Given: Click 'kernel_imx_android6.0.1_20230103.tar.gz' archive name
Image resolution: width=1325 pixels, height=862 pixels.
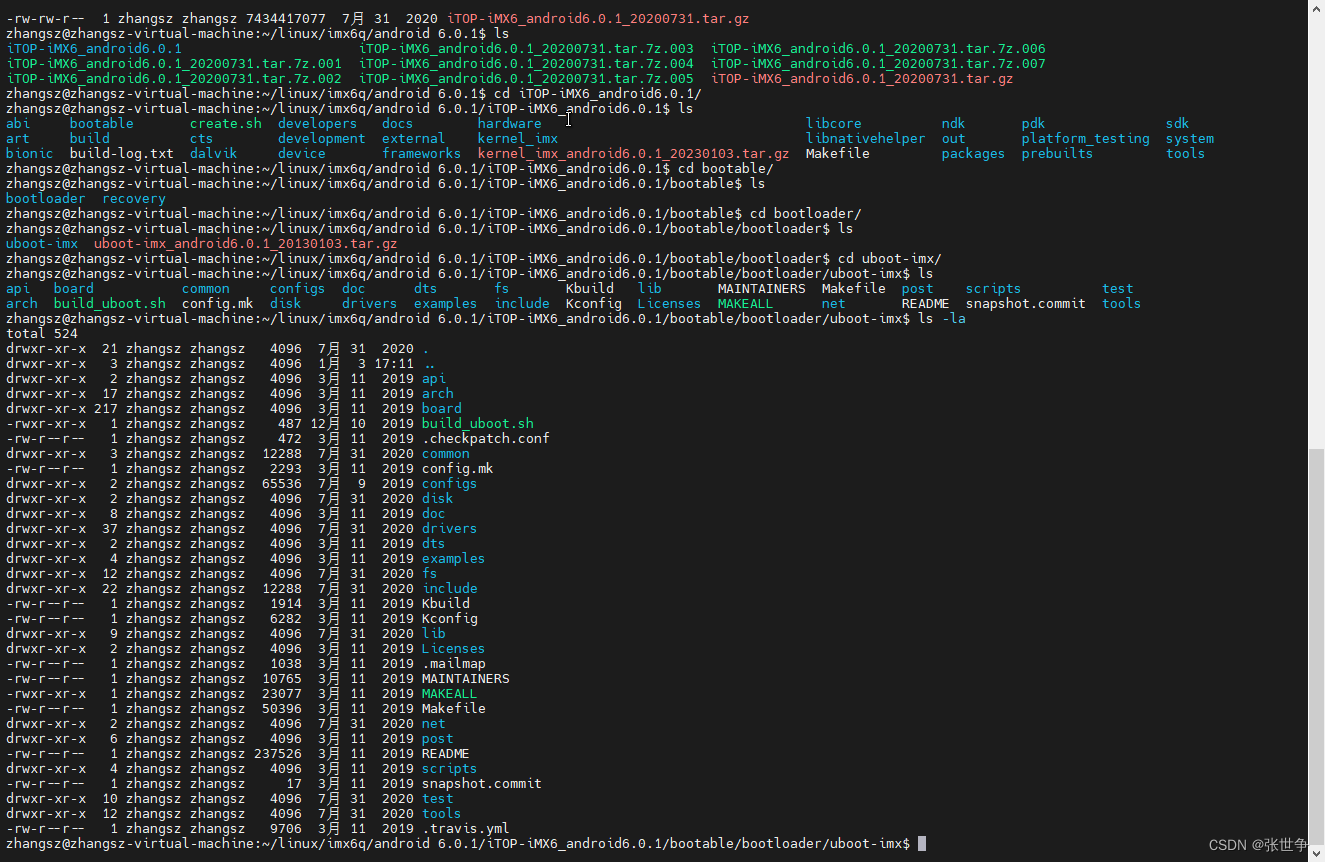Looking at the screenshot, I should click(x=634, y=154).
